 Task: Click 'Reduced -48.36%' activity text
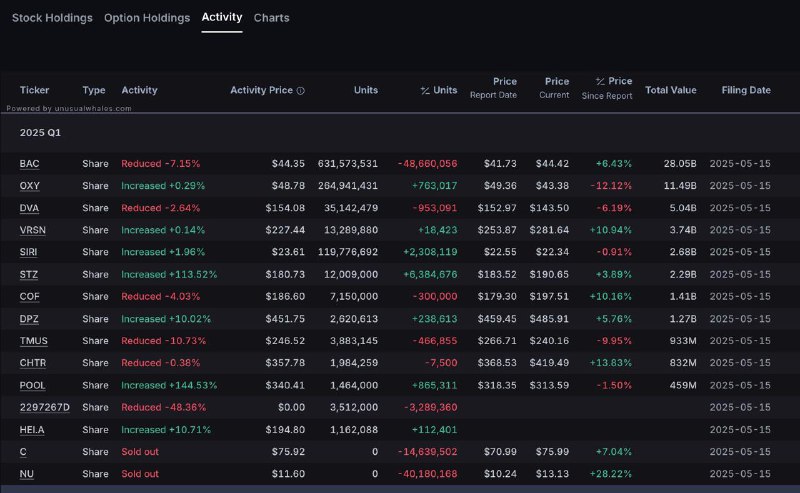tap(164, 407)
